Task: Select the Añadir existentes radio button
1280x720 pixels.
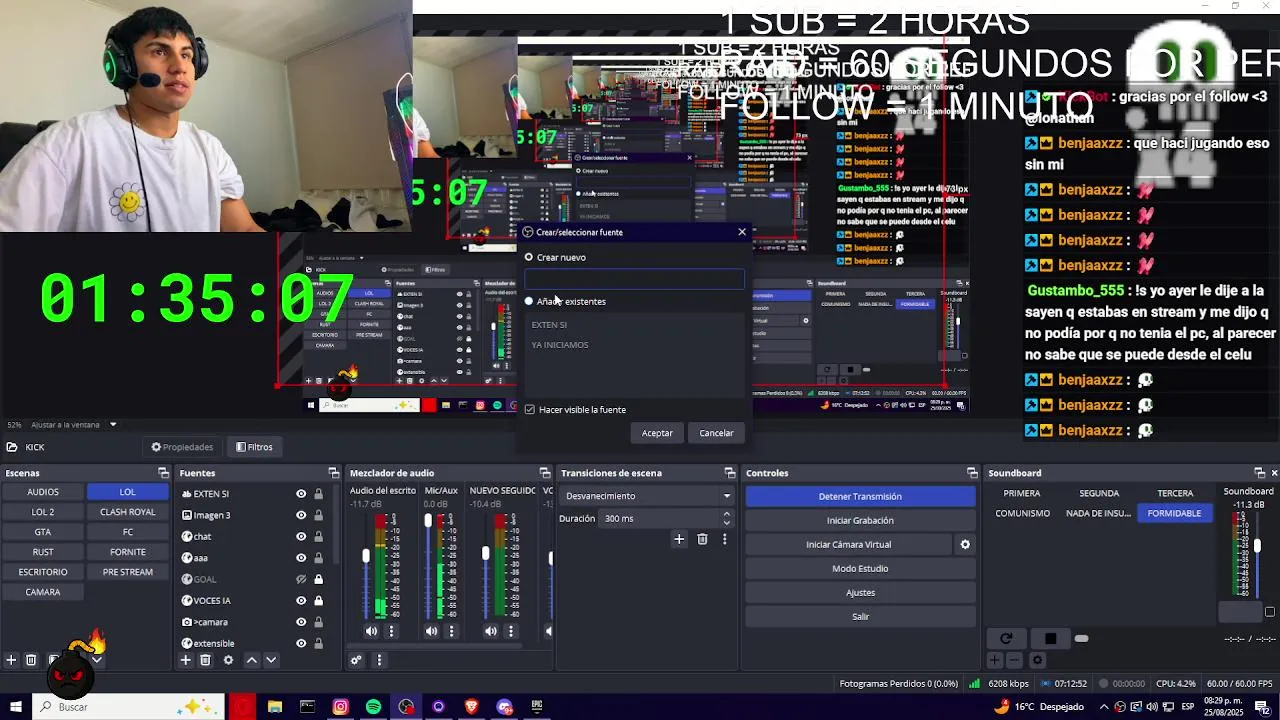Action: coord(529,301)
